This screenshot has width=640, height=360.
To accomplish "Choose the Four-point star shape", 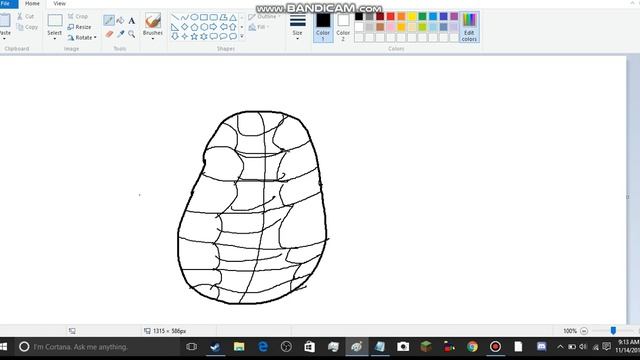I will click(x=184, y=36).
